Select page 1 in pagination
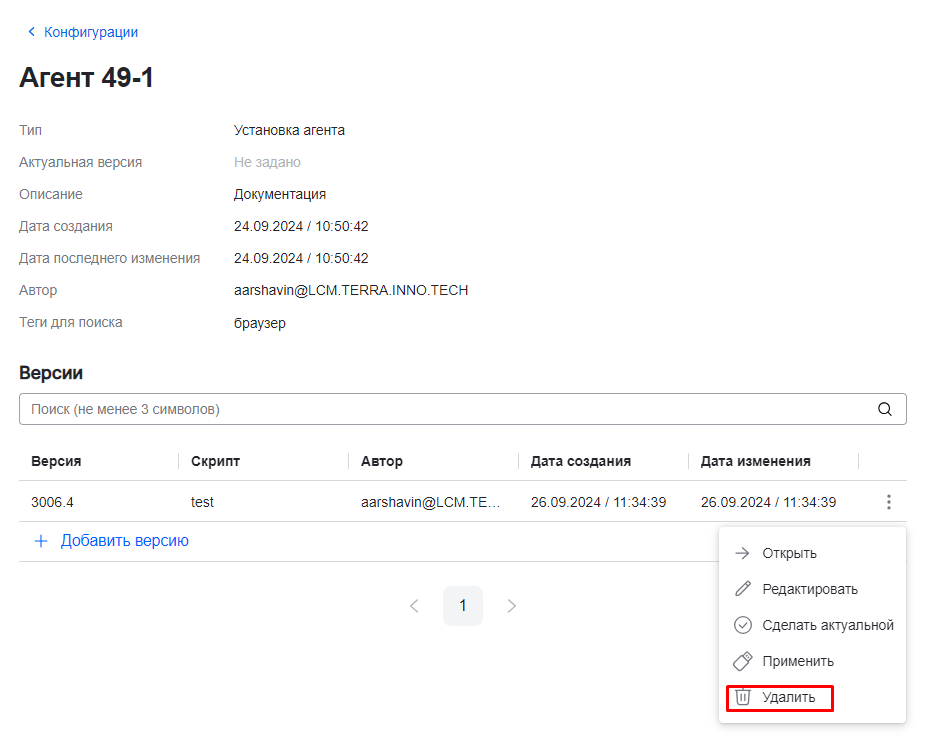 (x=463, y=606)
